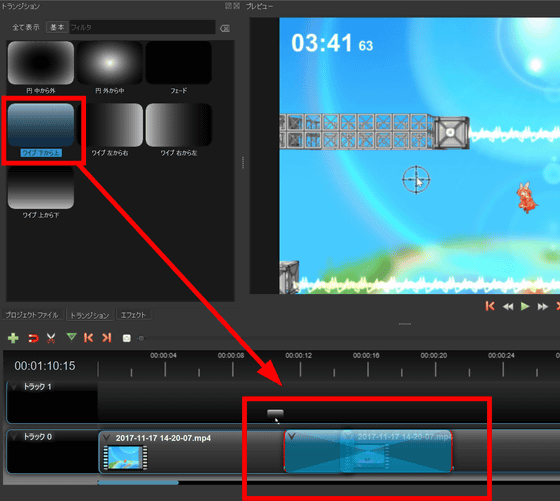The width and height of the screenshot is (560, 501).
Task: Click the preview video frame
Action: pyautogui.click(x=419, y=156)
